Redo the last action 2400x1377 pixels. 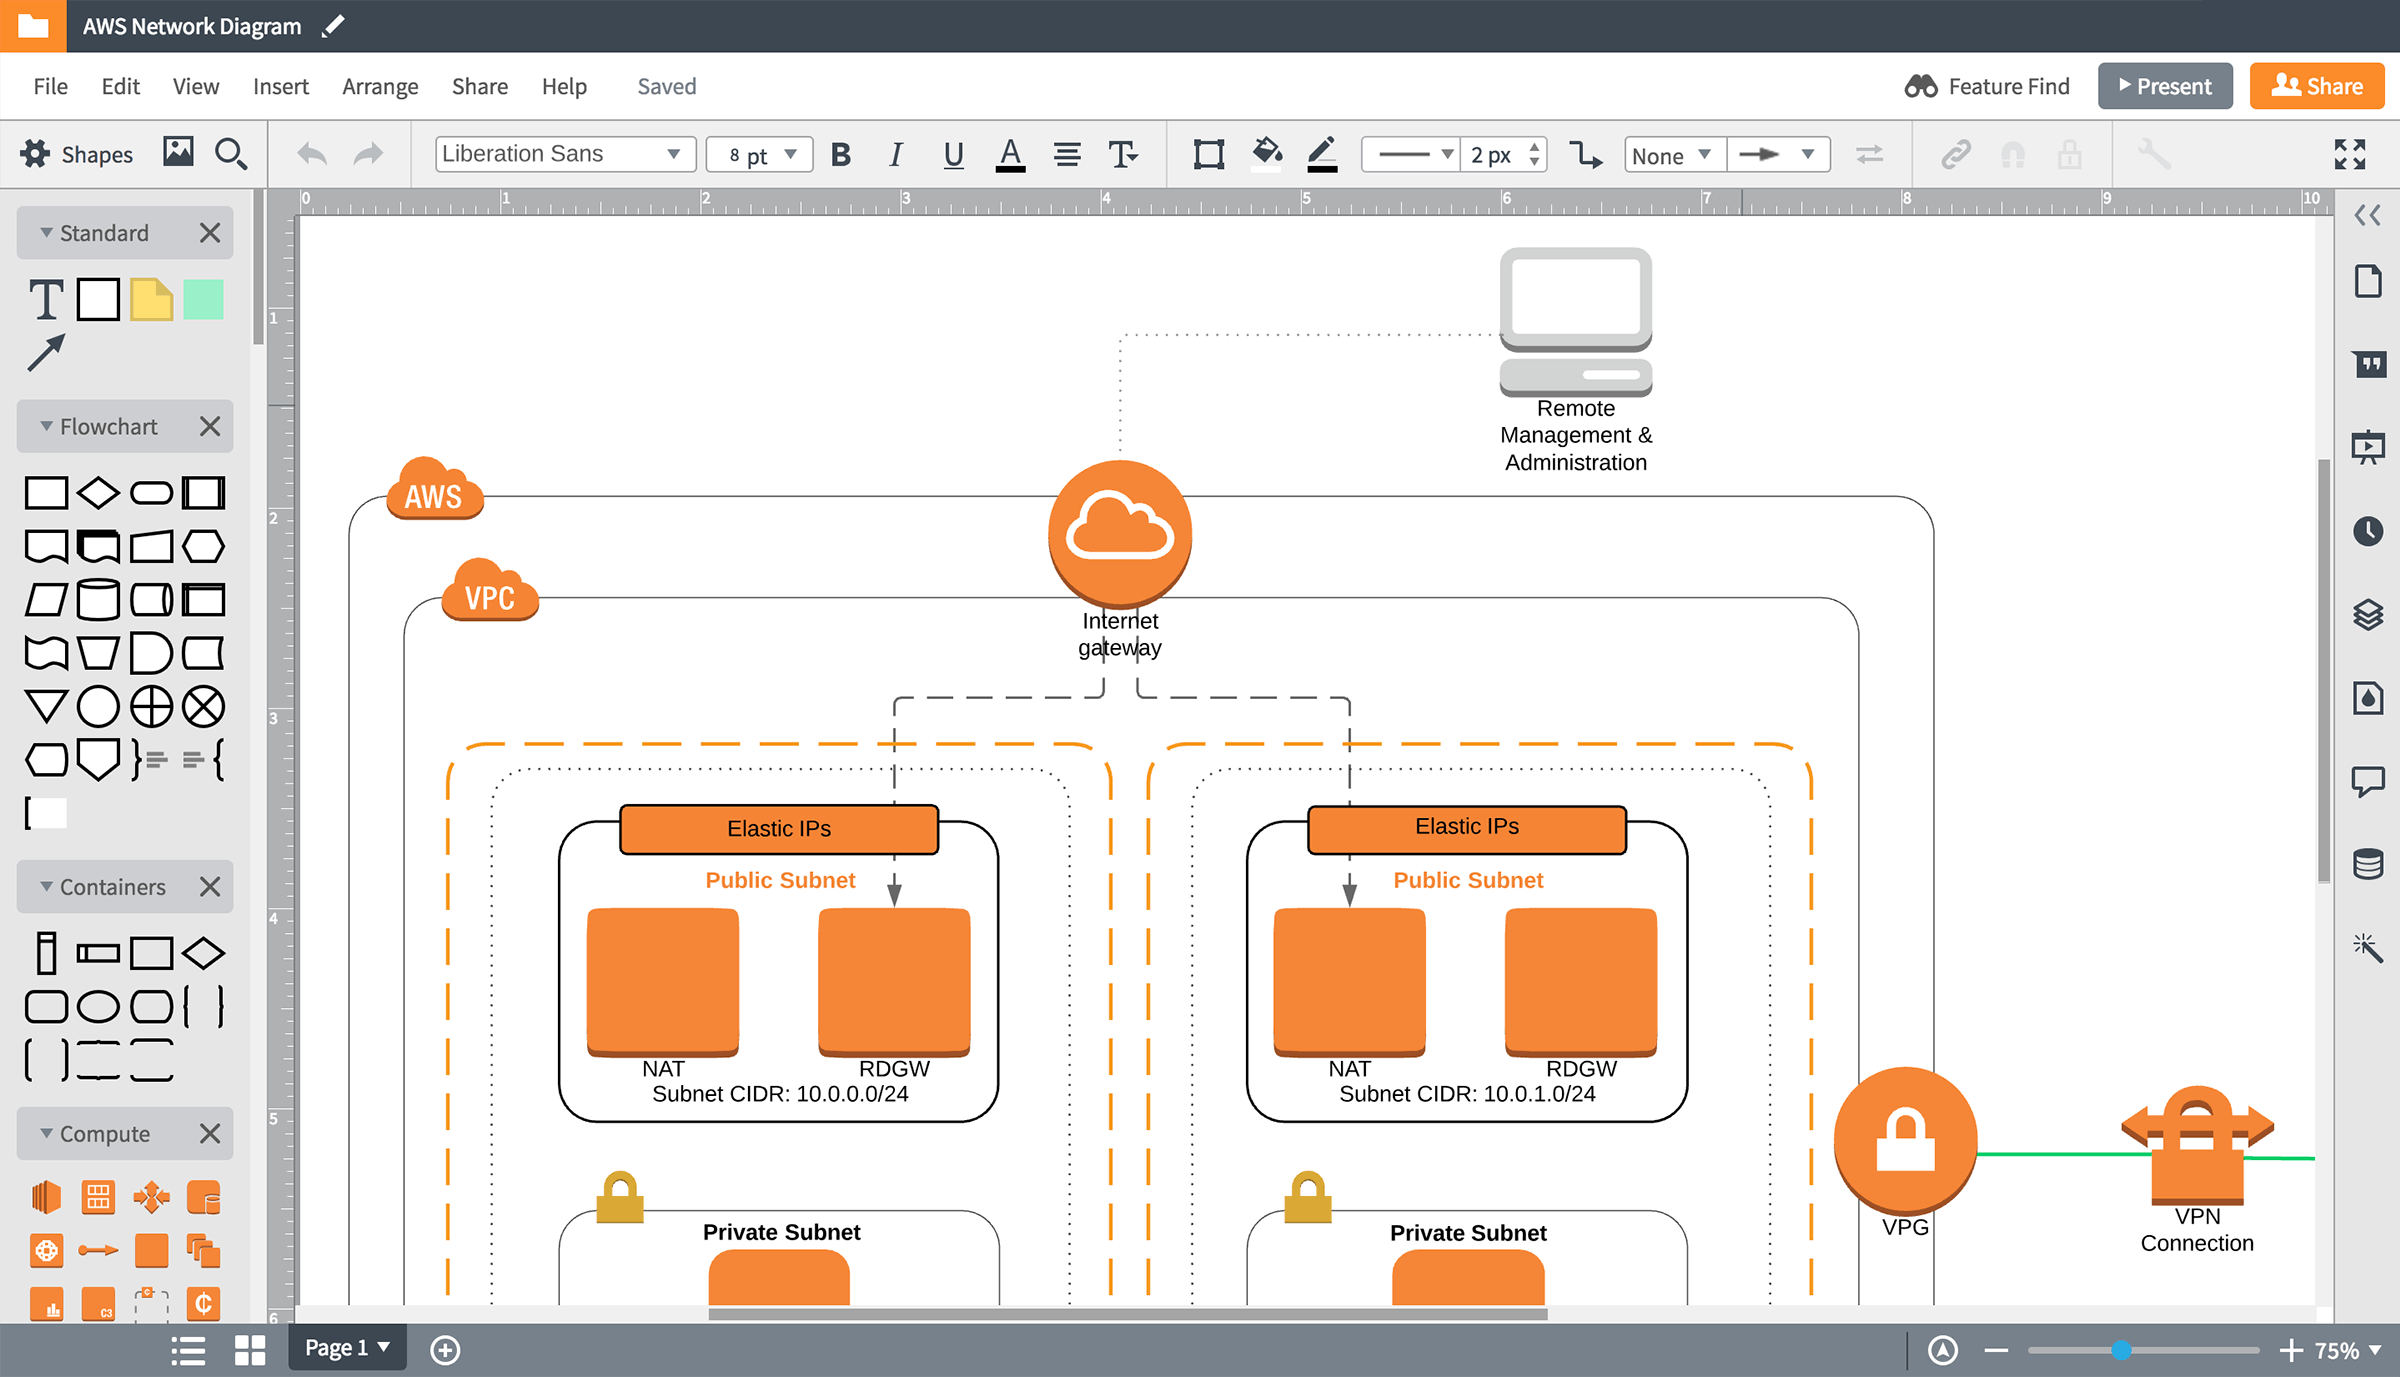point(369,154)
